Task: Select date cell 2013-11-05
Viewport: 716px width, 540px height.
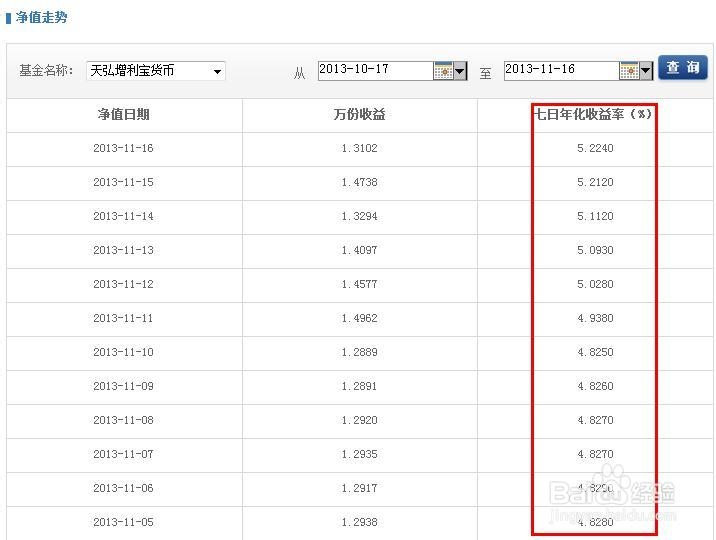Action: 123,522
